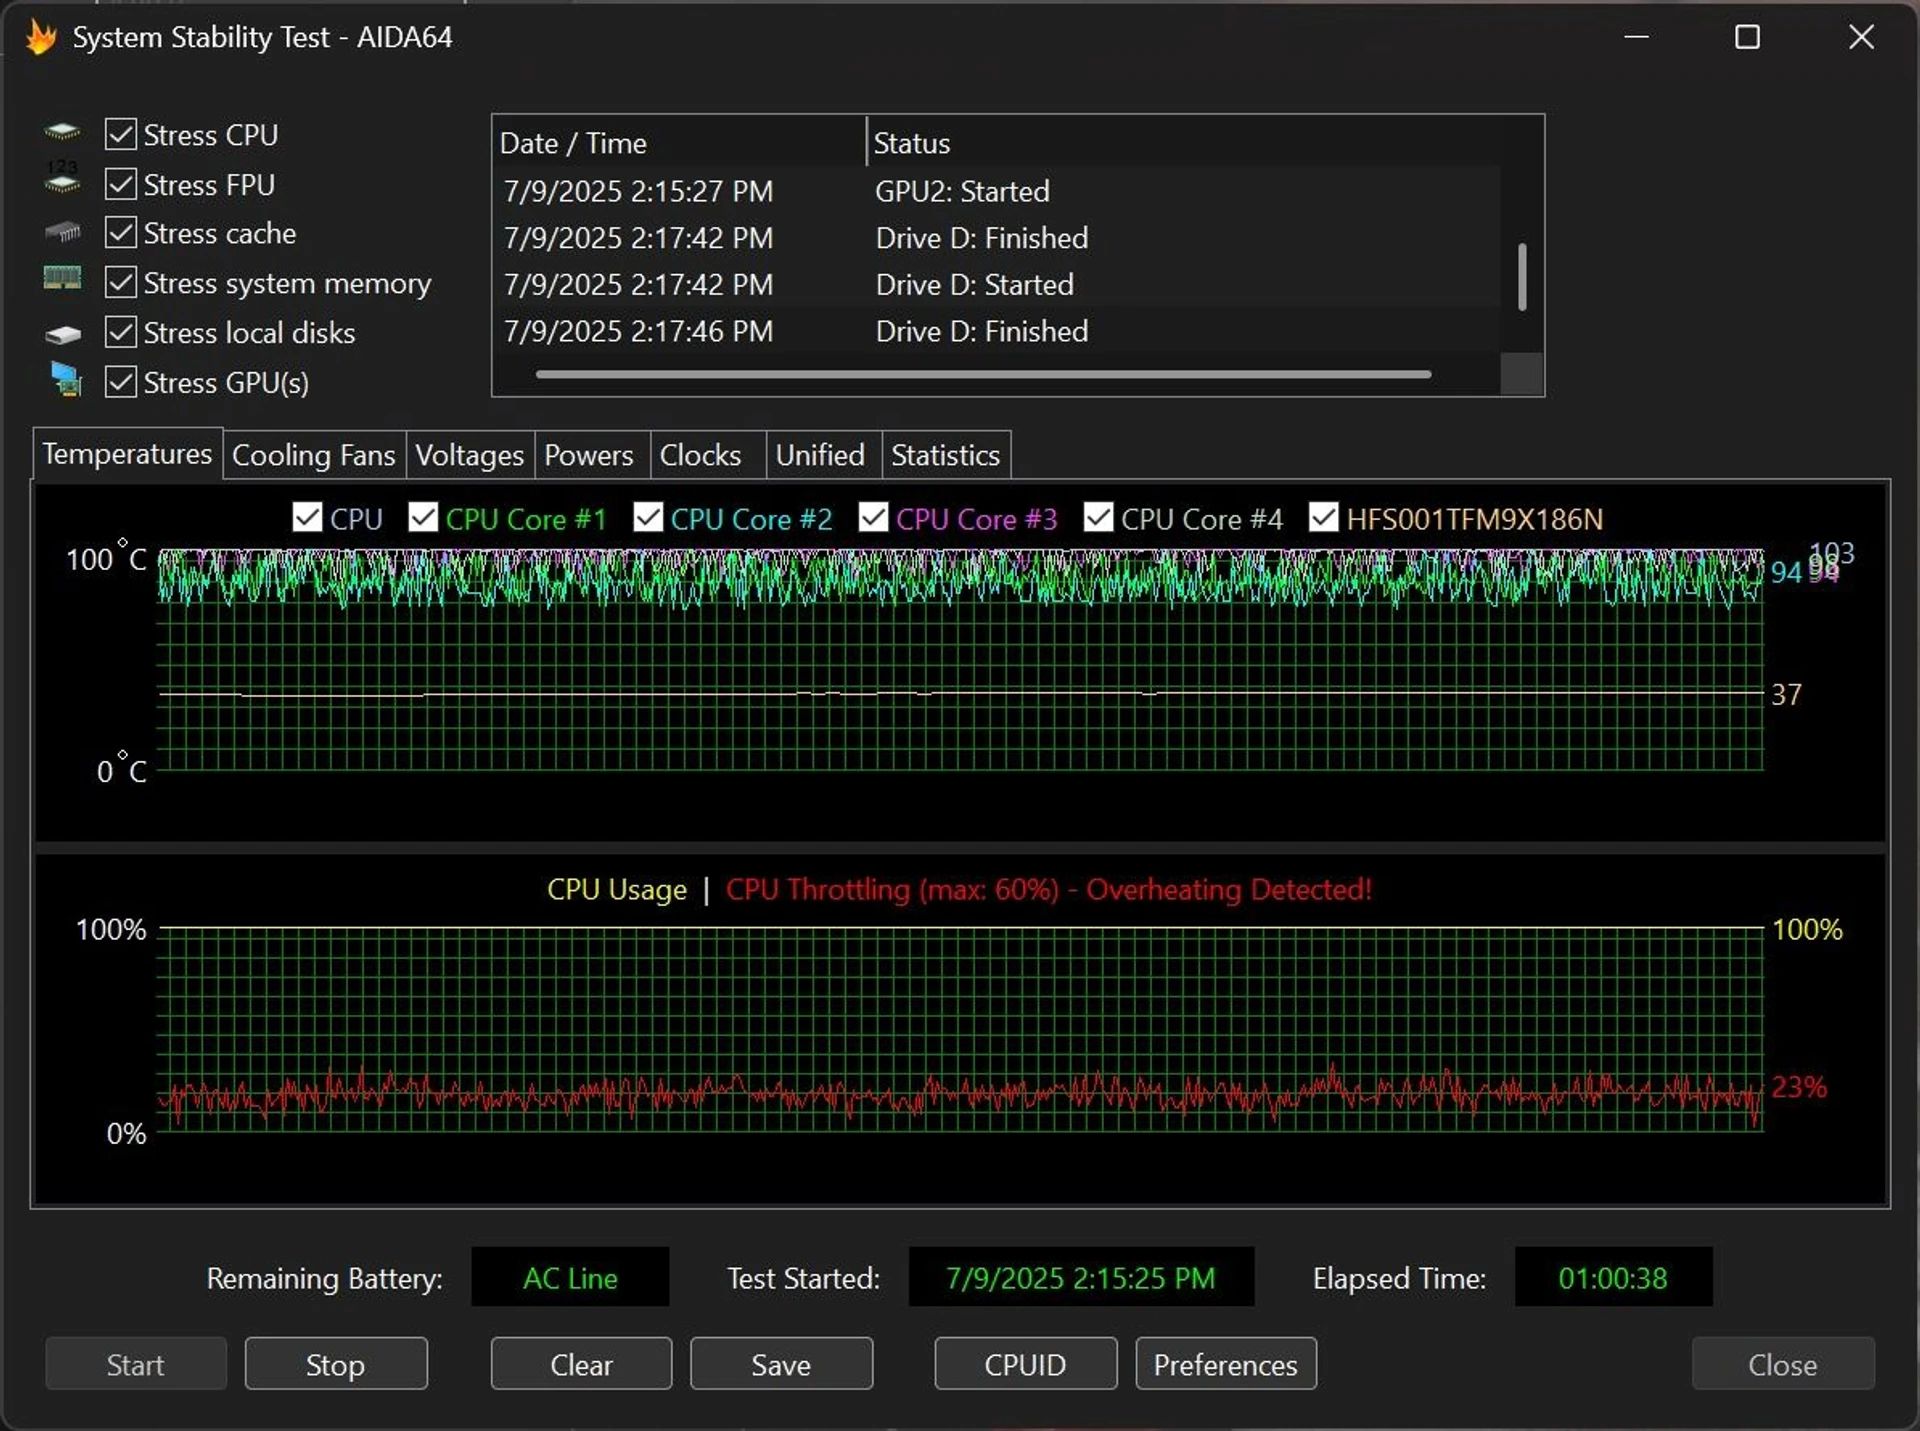
Task: Click the cache chip icon beside Stress cache
Action: tap(62, 232)
